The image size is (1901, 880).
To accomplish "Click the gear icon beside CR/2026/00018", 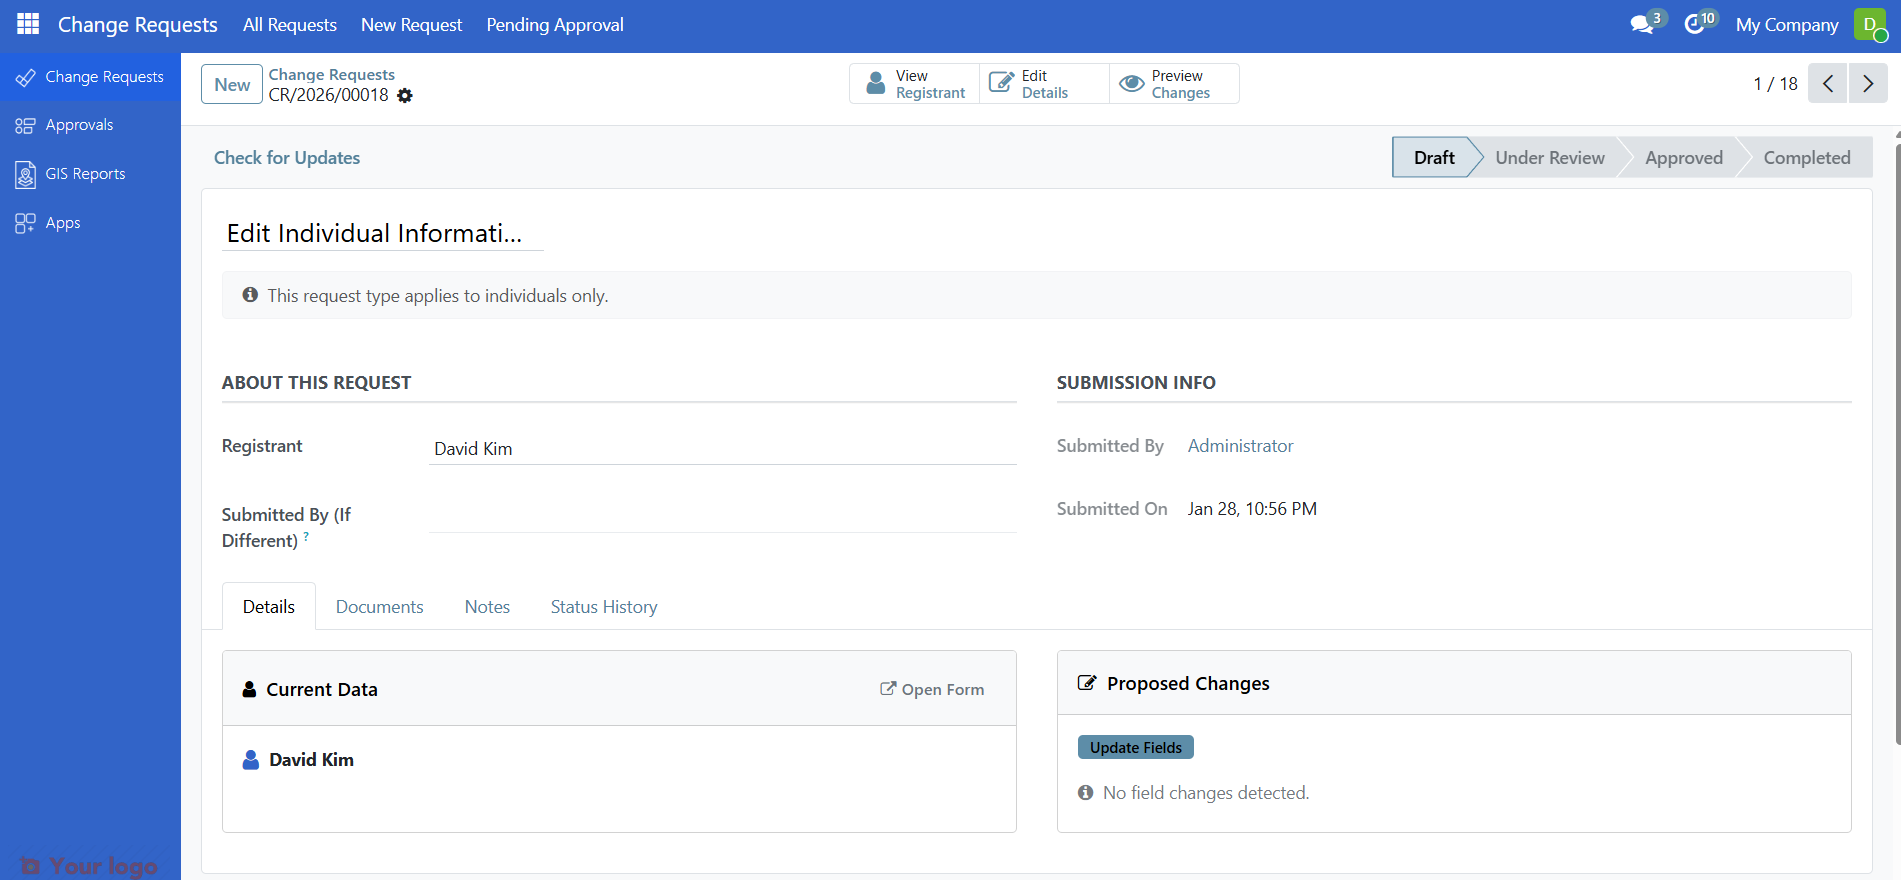I will (x=405, y=96).
